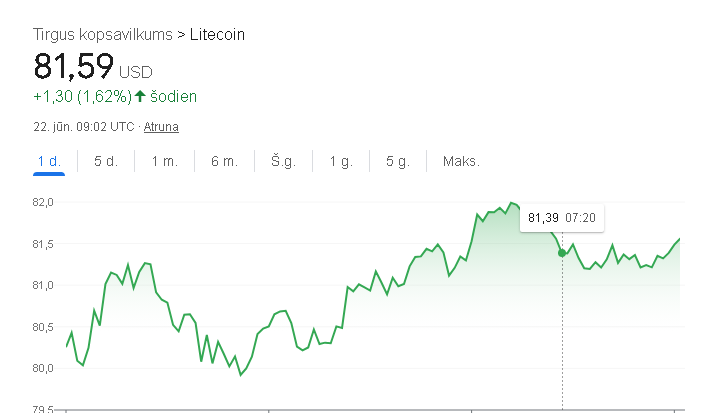This screenshot has width=705, height=413.
Task: Switch to the Š.g. tab
Action: pyautogui.click(x=283, y=161)
